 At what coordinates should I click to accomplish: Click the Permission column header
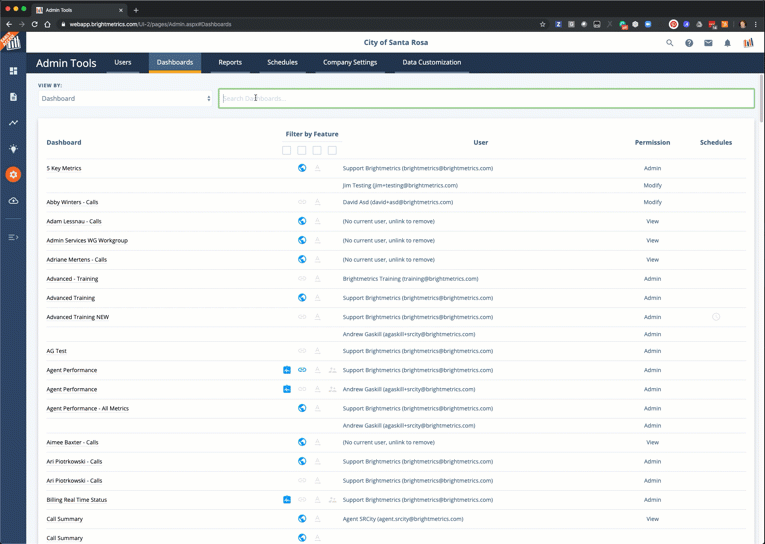coord(652,142)
